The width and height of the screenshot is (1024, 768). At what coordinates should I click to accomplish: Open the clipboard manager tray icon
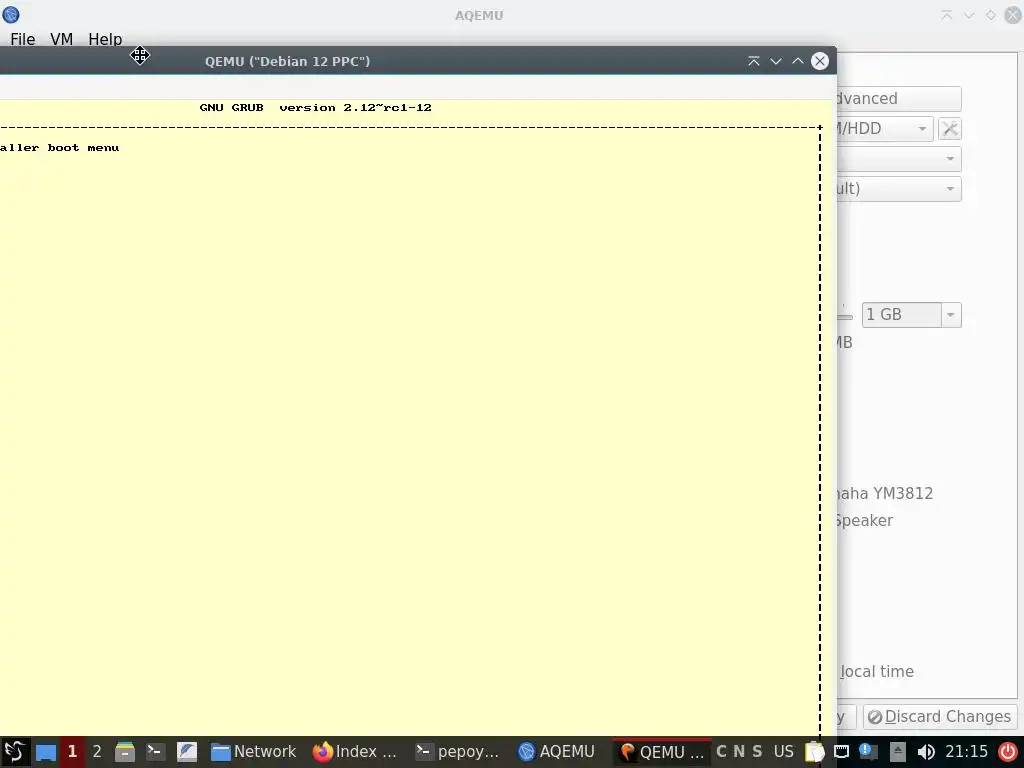click(x=814, y=752)
